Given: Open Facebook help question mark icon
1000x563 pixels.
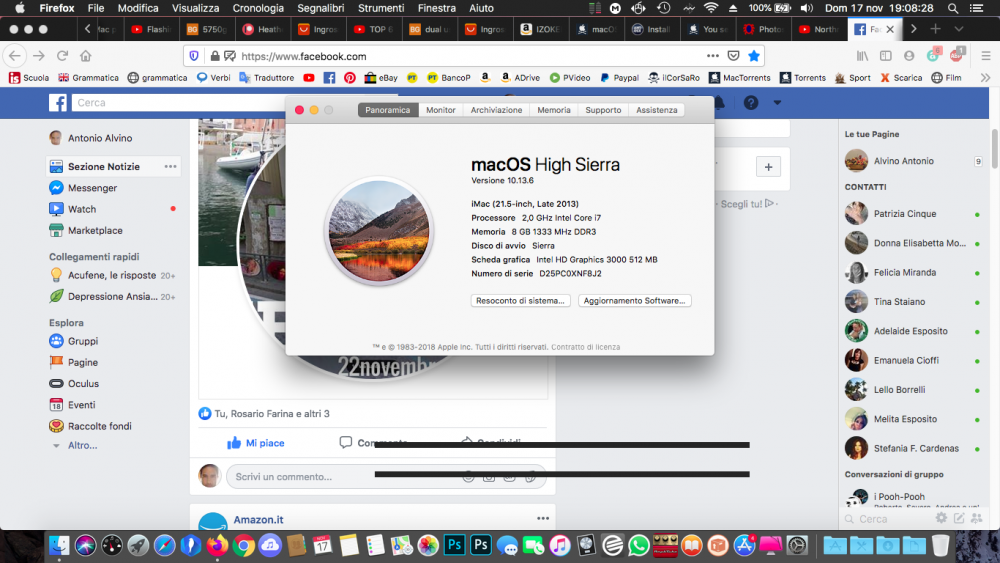Looking at the screenshot, I should (x=751, y=103).
